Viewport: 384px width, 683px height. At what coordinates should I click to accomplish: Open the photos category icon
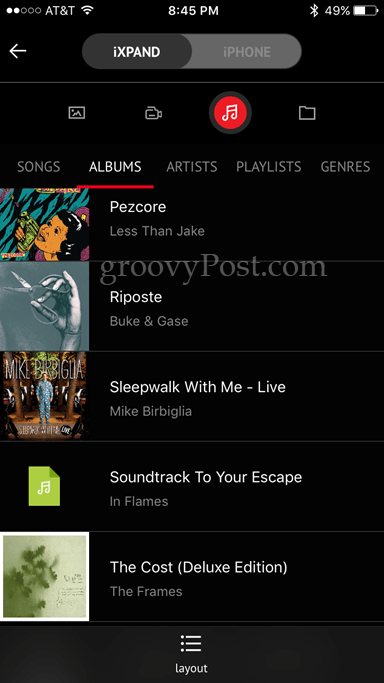point(77,113)
